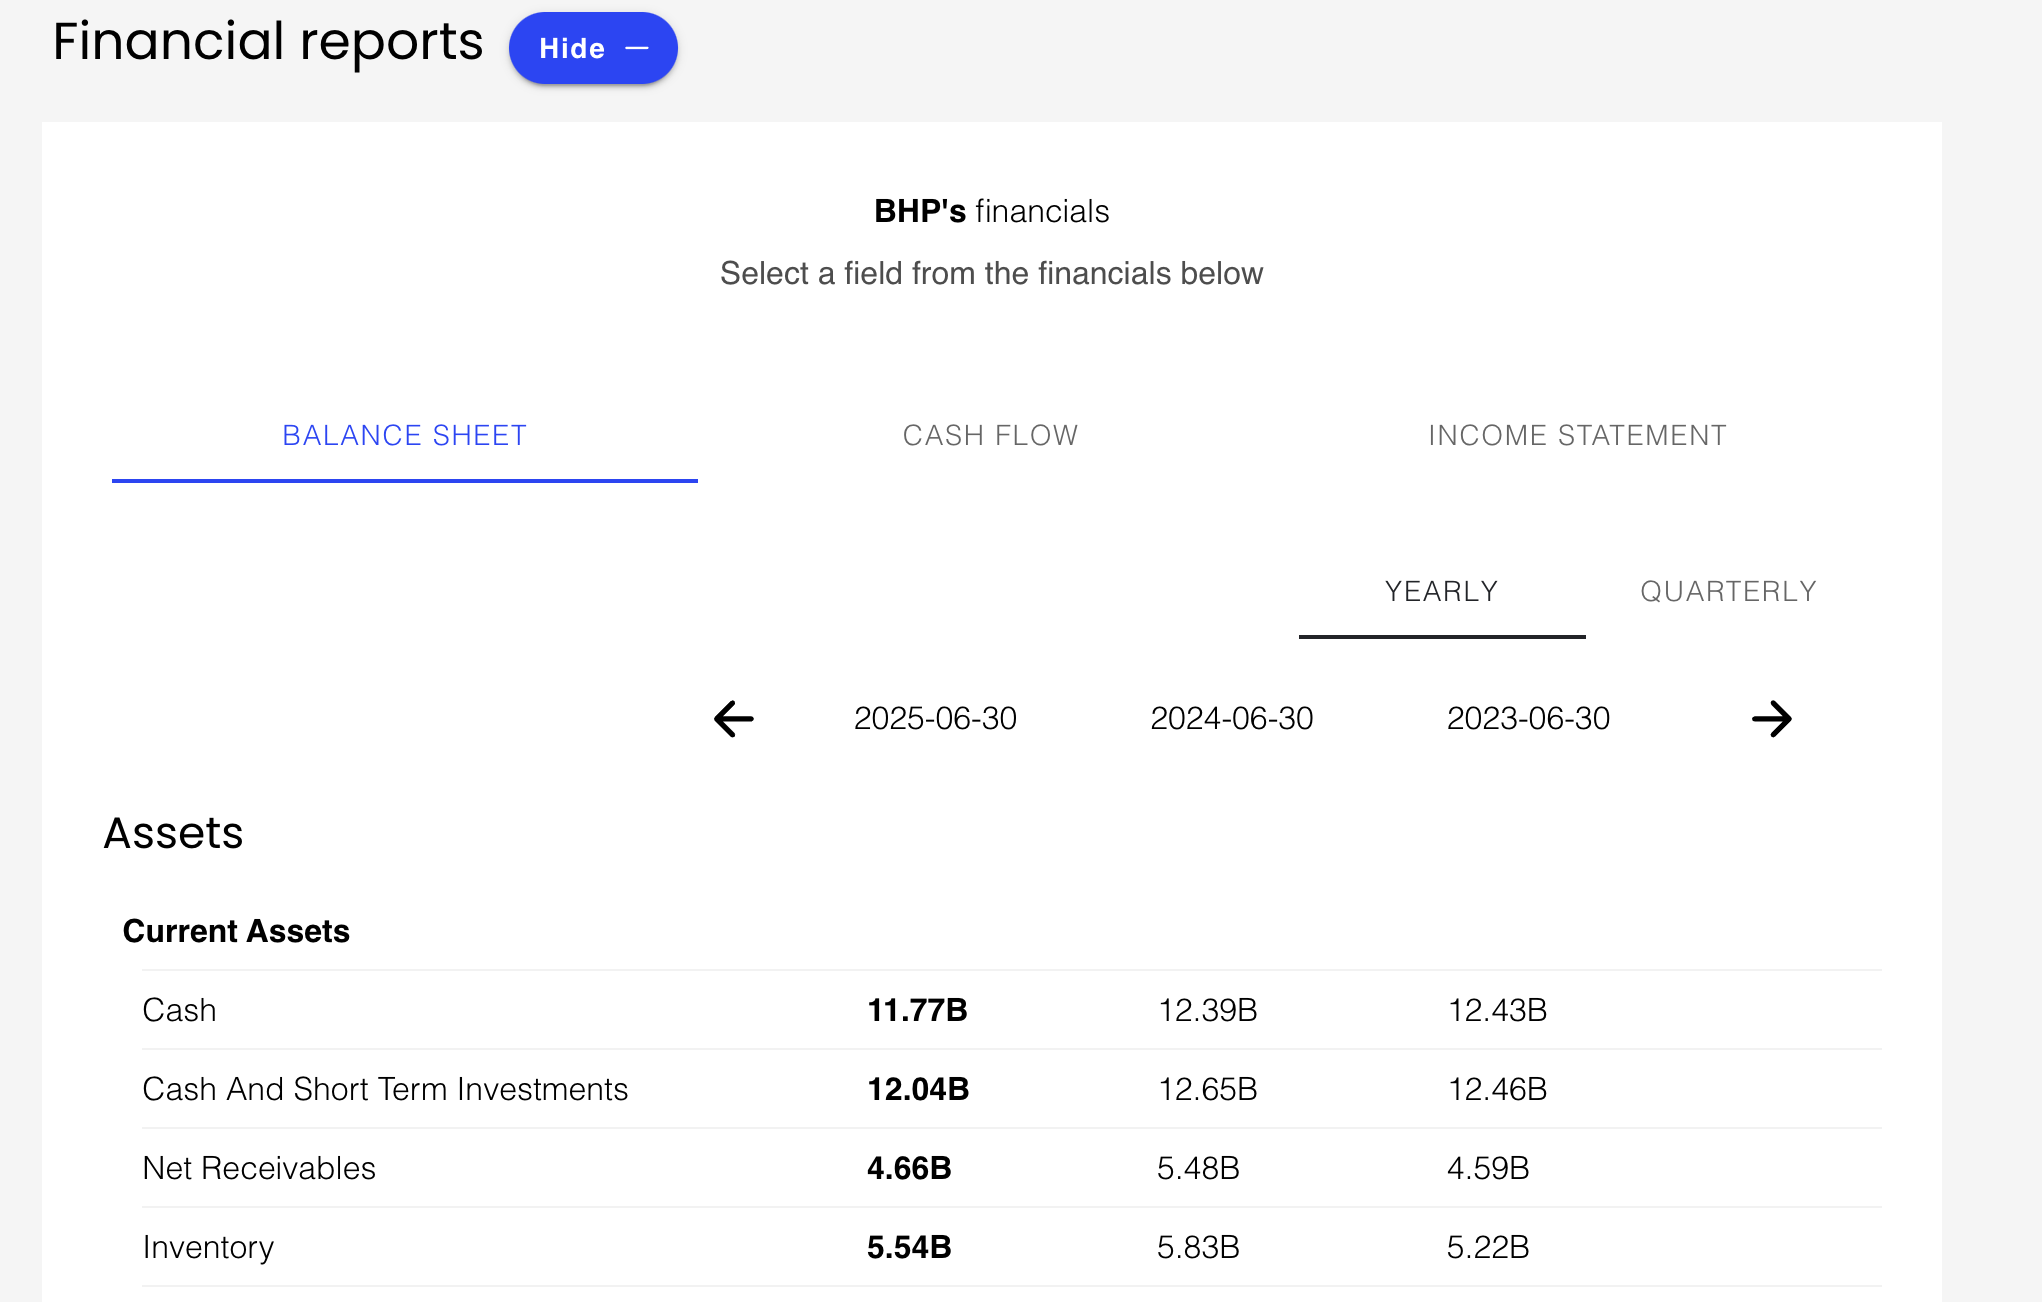
Task: Toggle to Quarterly view
Action: (1728, 591)
